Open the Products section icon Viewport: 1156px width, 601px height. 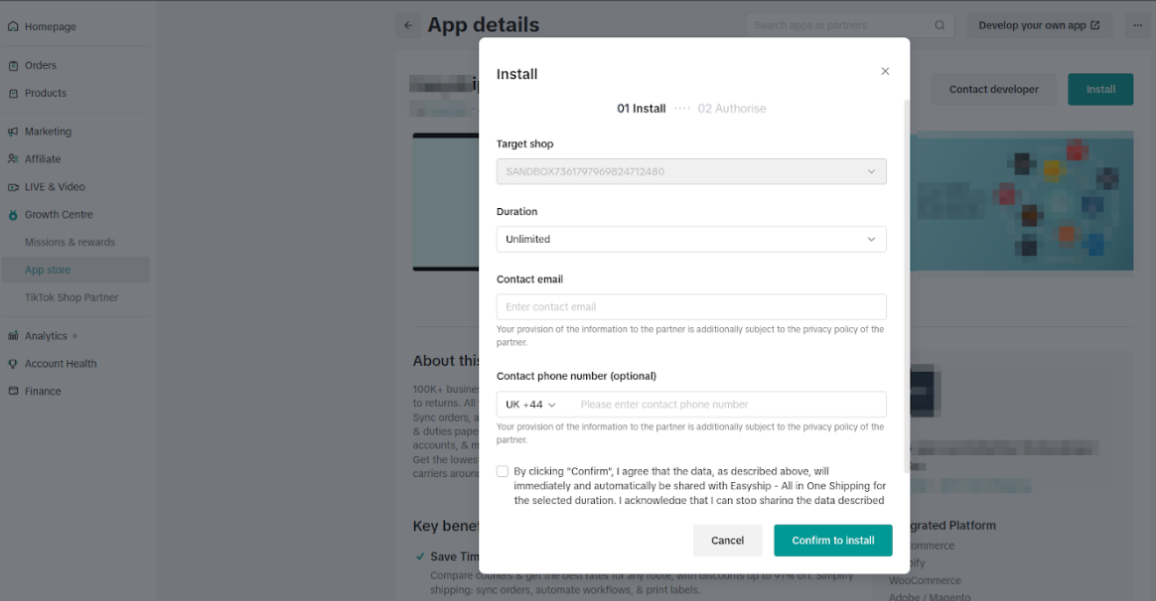[x=14, y=93]
